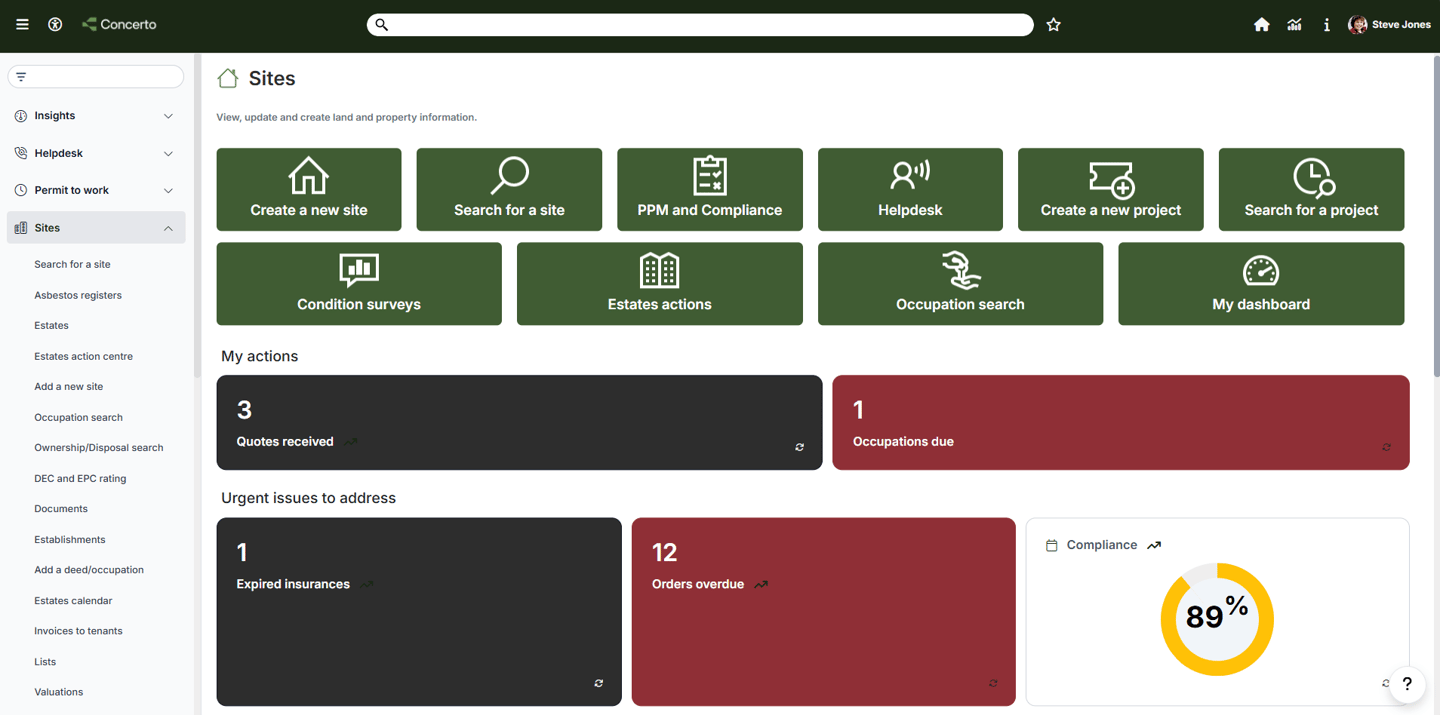Click the Create a new site tile

pos(309,189)
